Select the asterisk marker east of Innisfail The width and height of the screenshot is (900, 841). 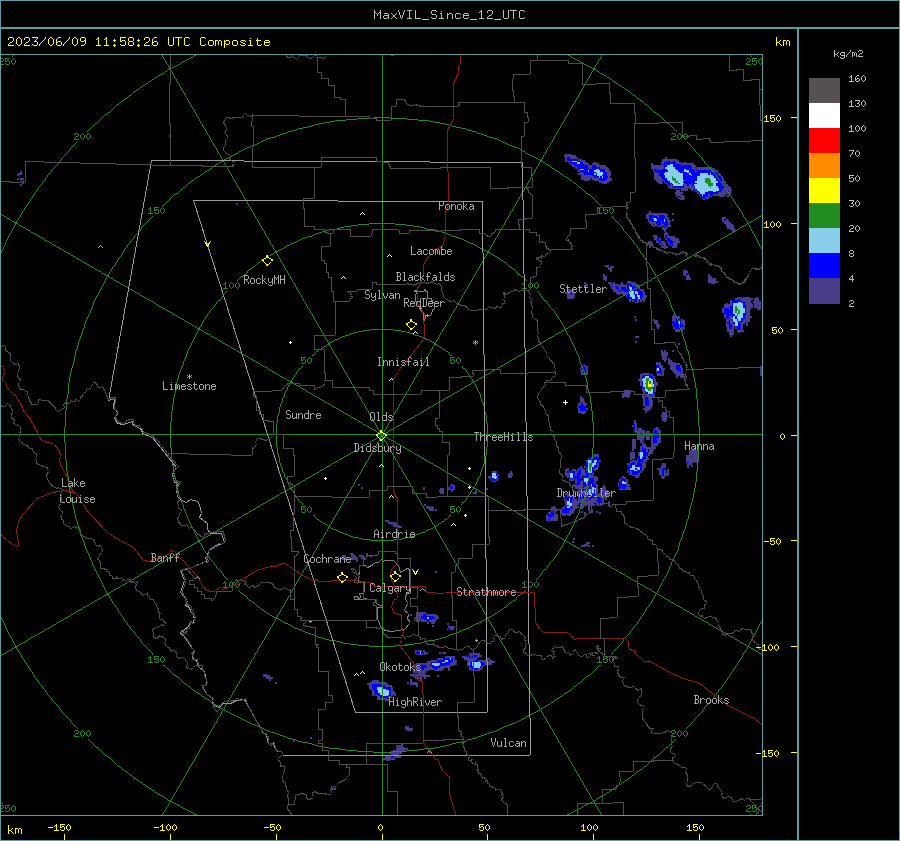pos(475,343)
